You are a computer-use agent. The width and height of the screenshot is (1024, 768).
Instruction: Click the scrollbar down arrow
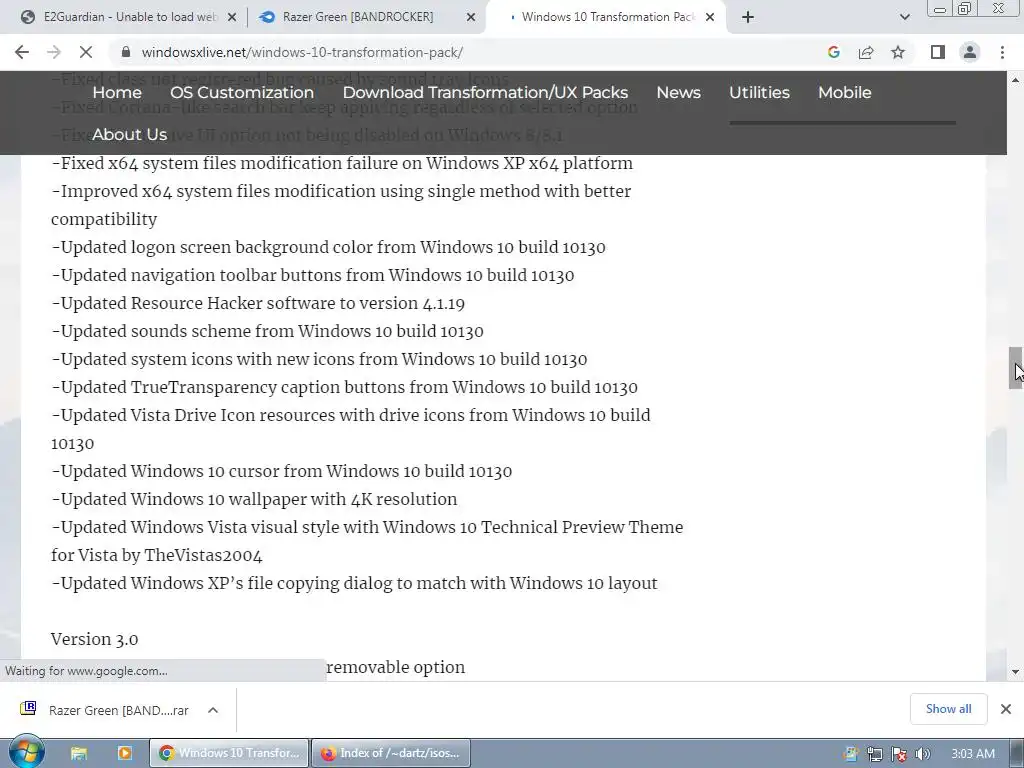point(1015,672)
